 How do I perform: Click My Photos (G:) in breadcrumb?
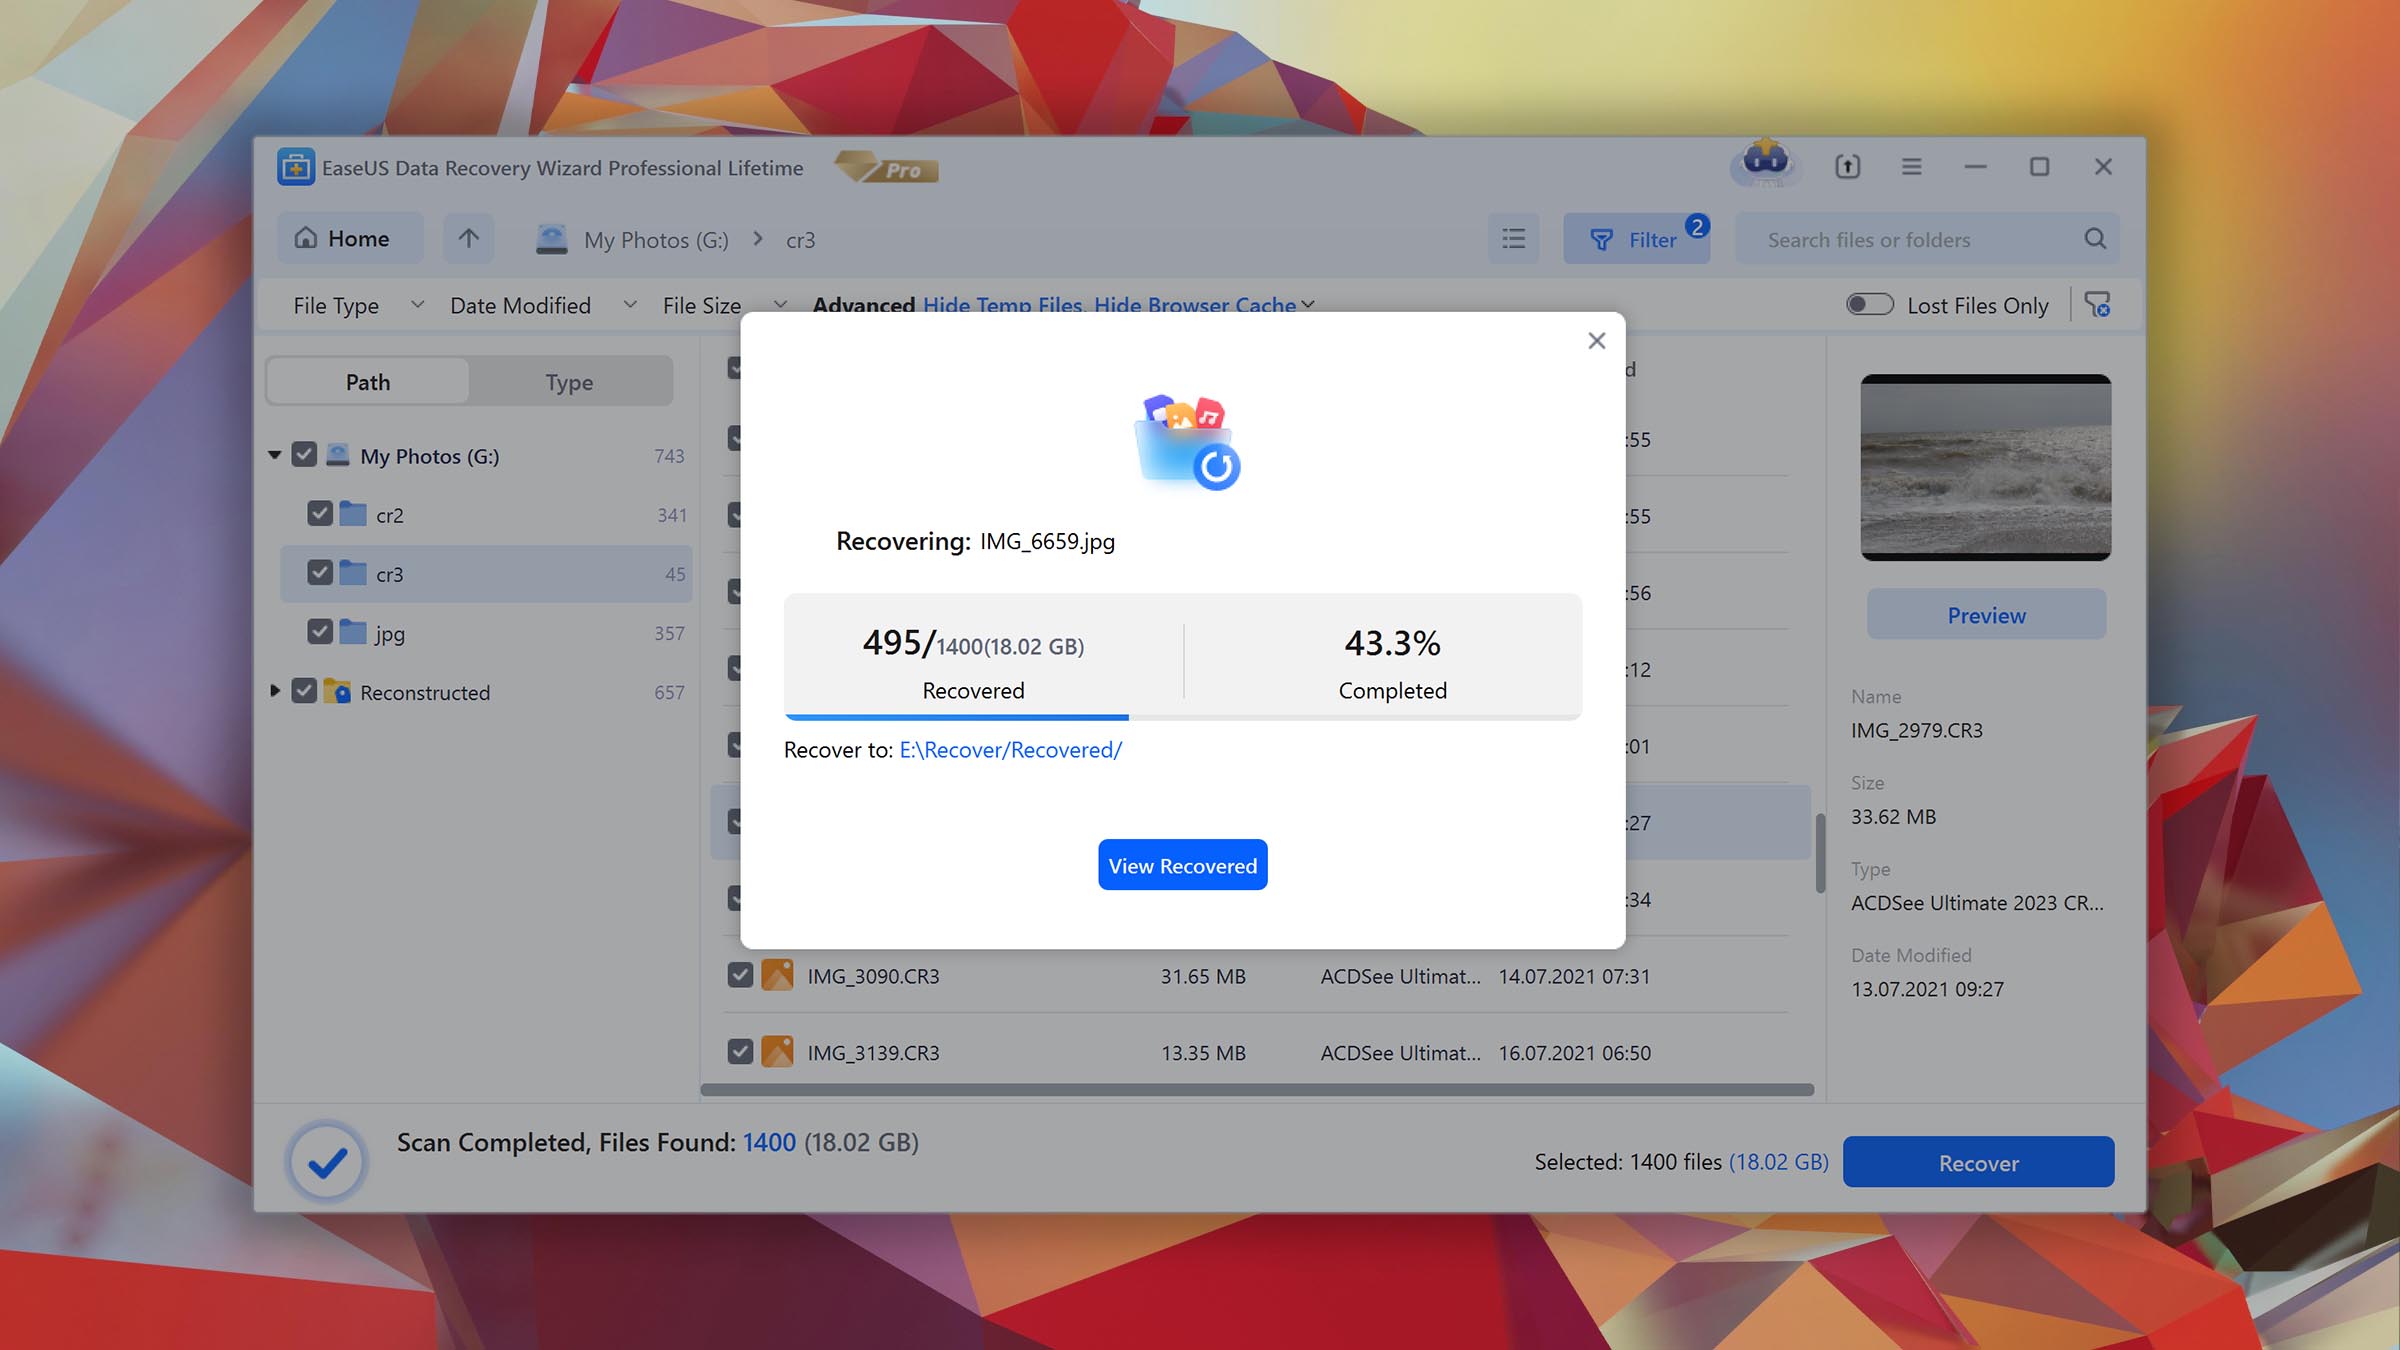tap(656, 240)
